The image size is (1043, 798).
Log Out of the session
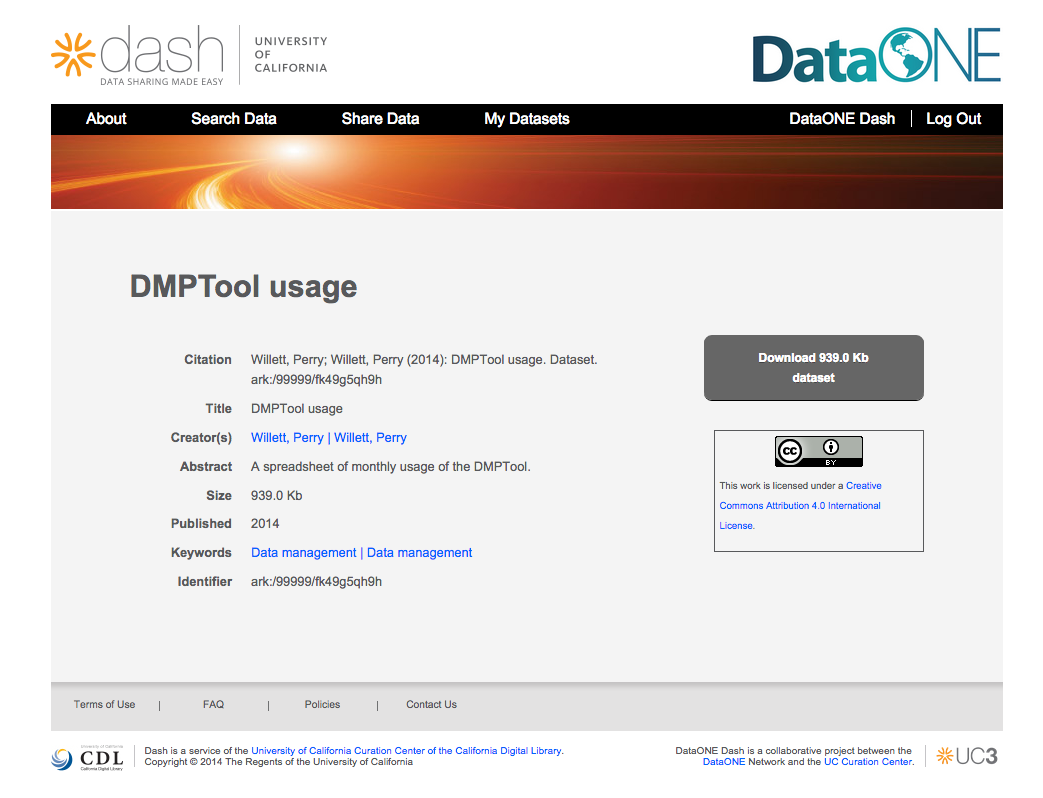(954, 119)
